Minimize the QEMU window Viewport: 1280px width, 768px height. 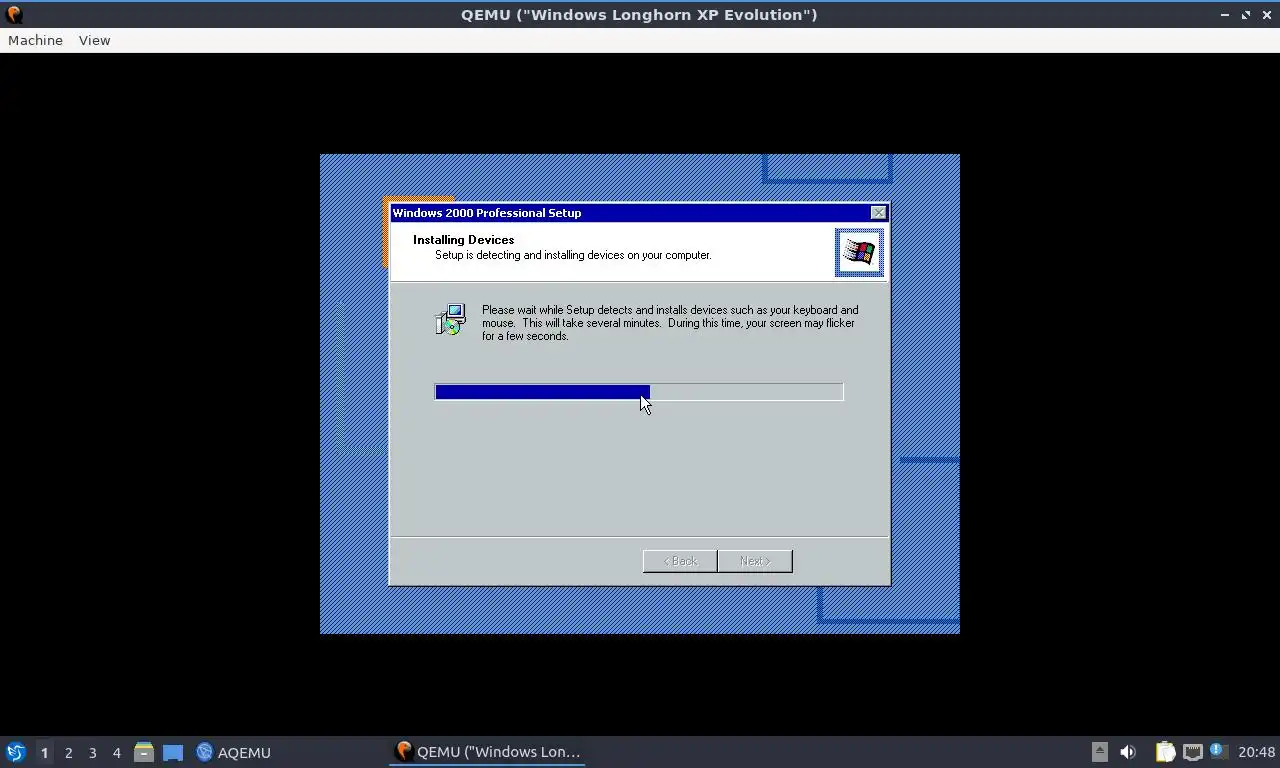coord(1225,15)
